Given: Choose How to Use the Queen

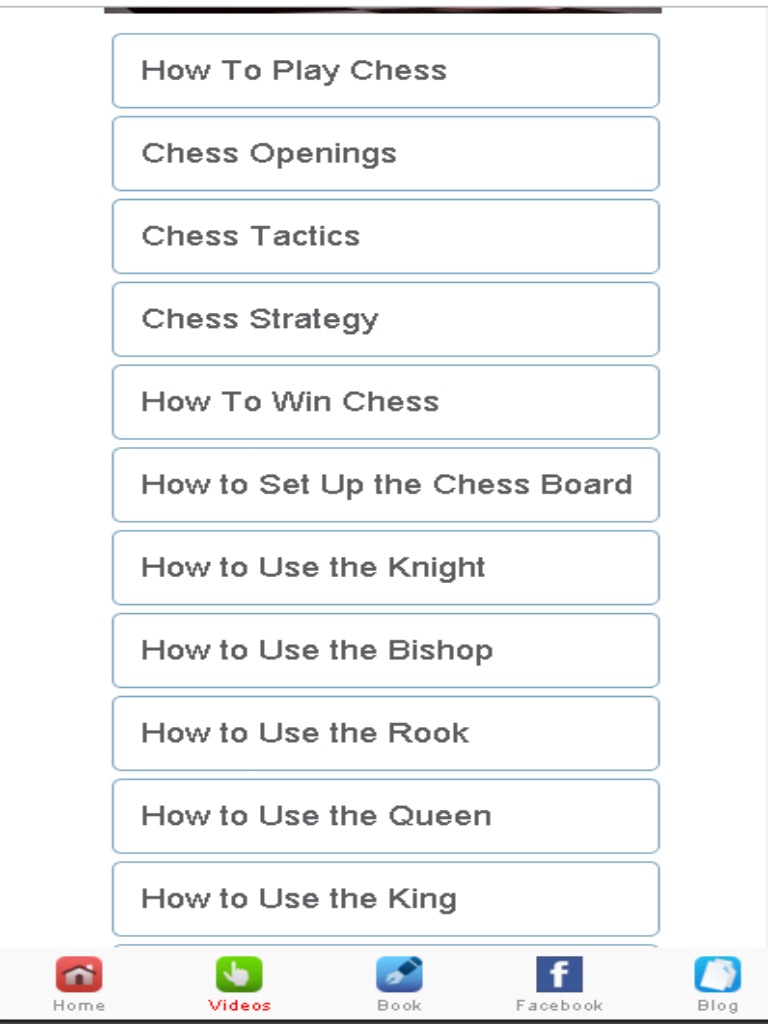Looking at the screenshot, I should 385,816.
